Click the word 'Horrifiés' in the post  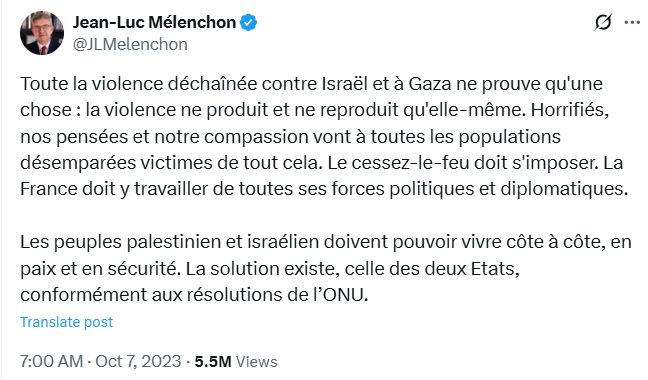(569, 110)
